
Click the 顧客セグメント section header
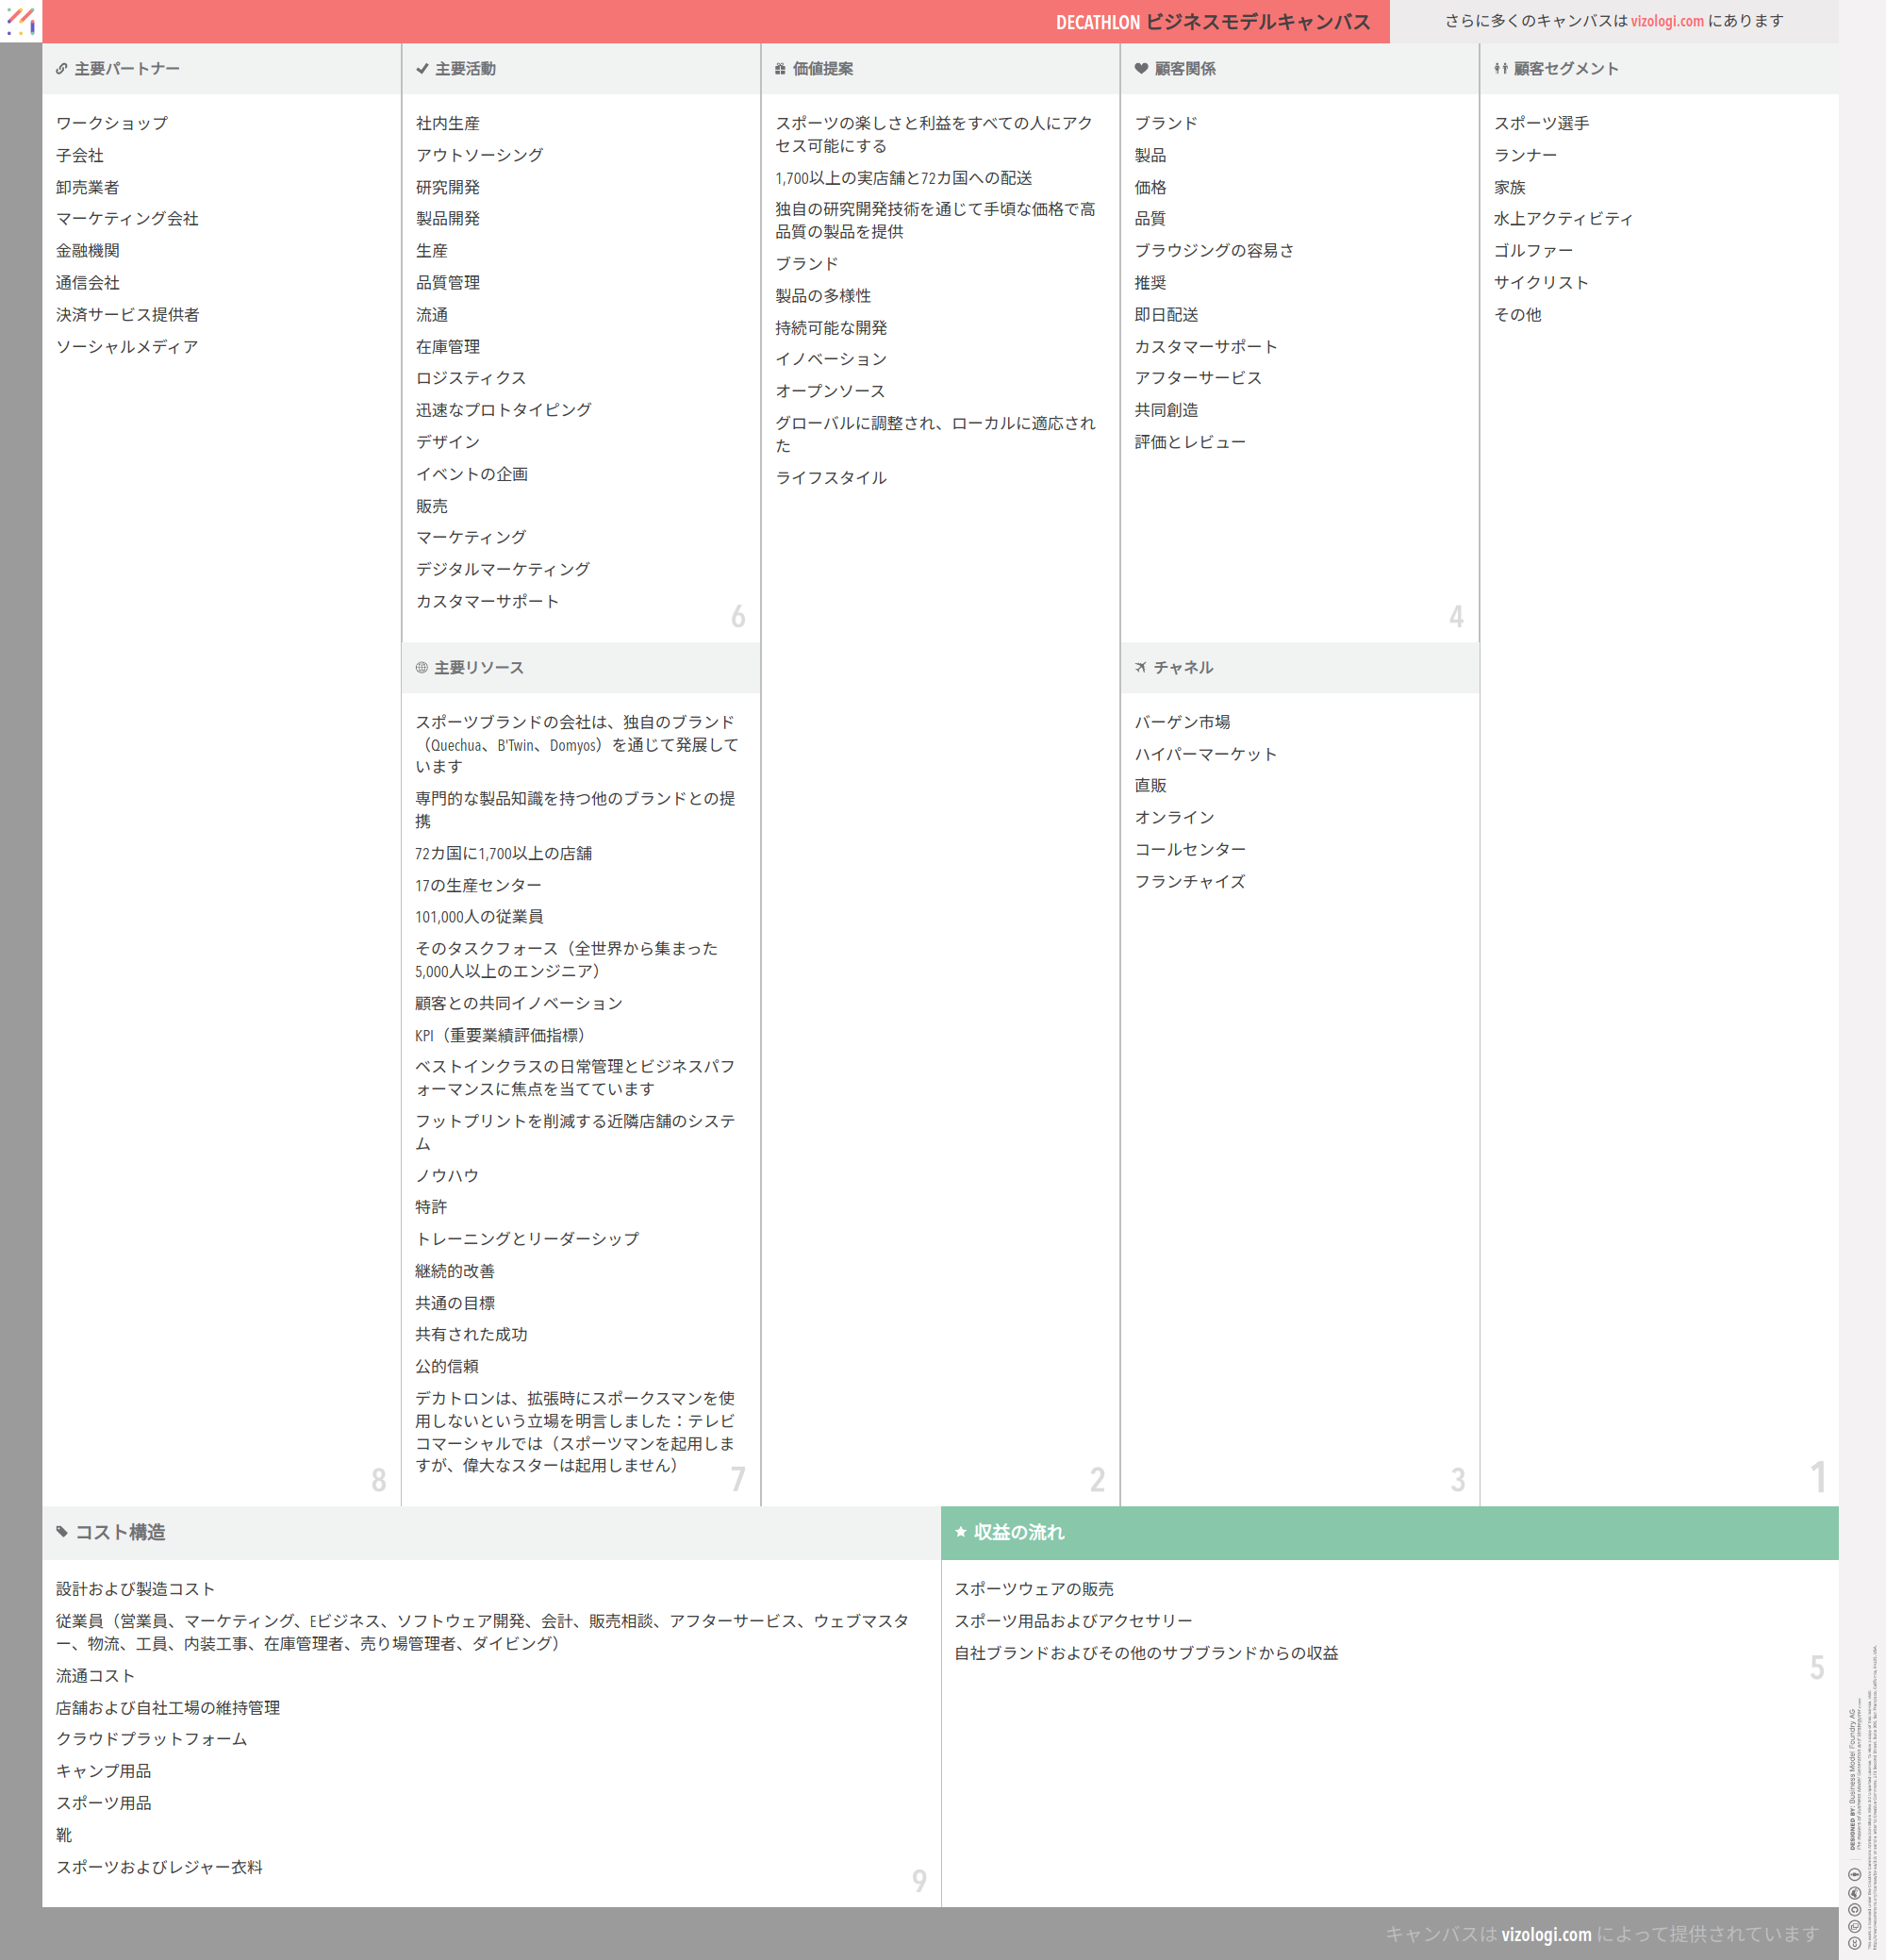tap(1565, 69)
